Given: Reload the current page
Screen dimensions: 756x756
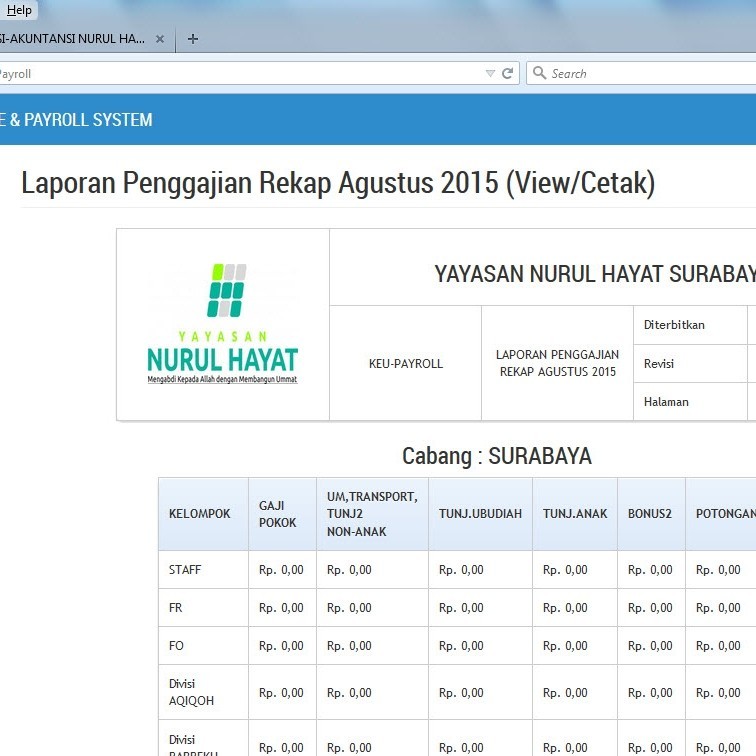Looking at the screenshot, I should (507, 73).
